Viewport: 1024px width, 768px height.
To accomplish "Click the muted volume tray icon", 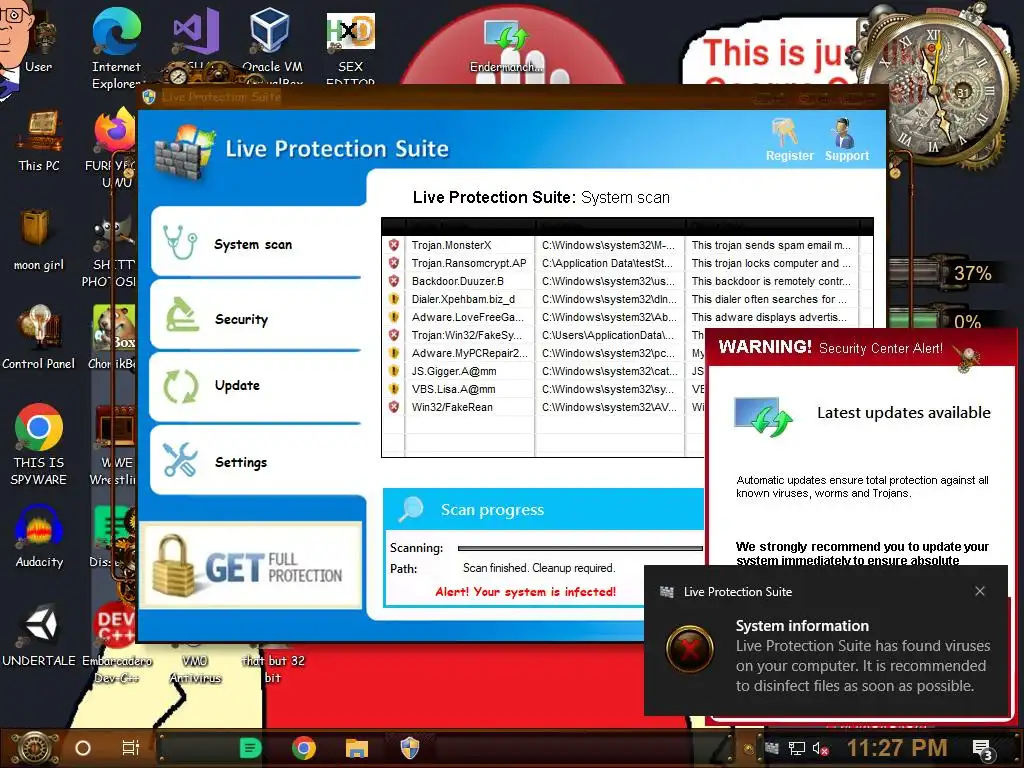I will [x=820, y=748].
